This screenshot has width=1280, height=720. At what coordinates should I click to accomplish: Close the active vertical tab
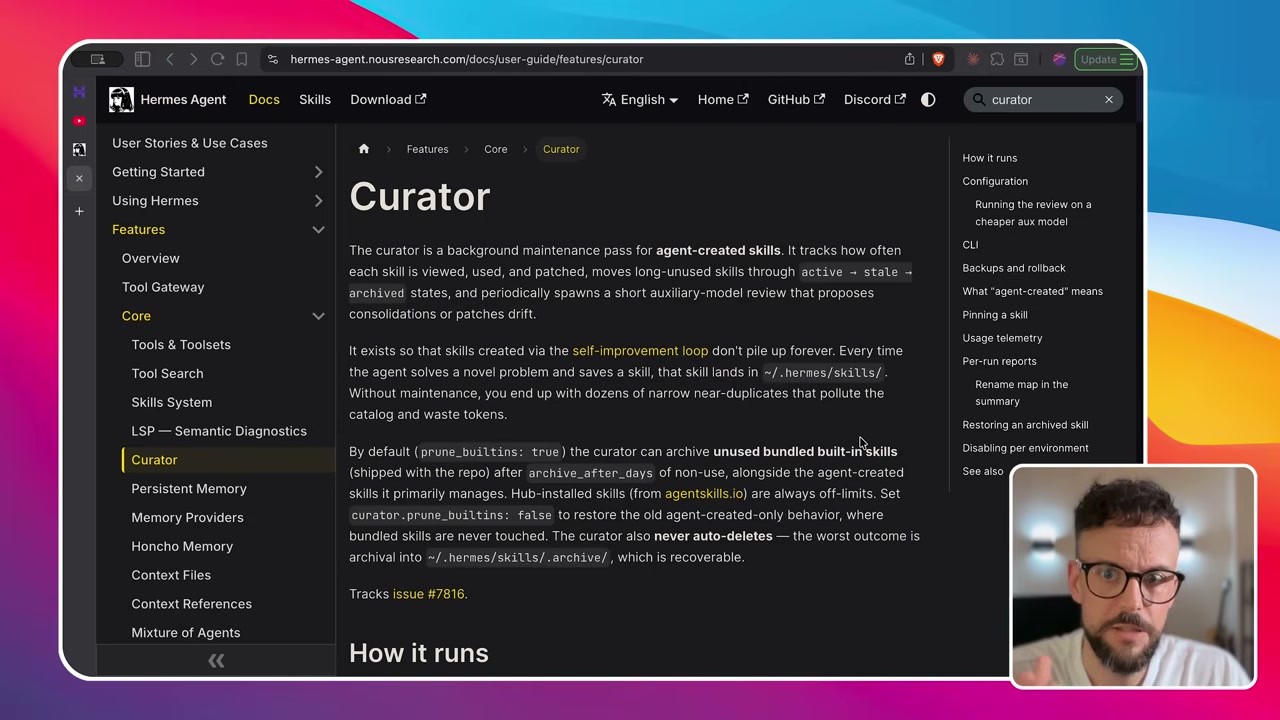(x=79, y=179)
